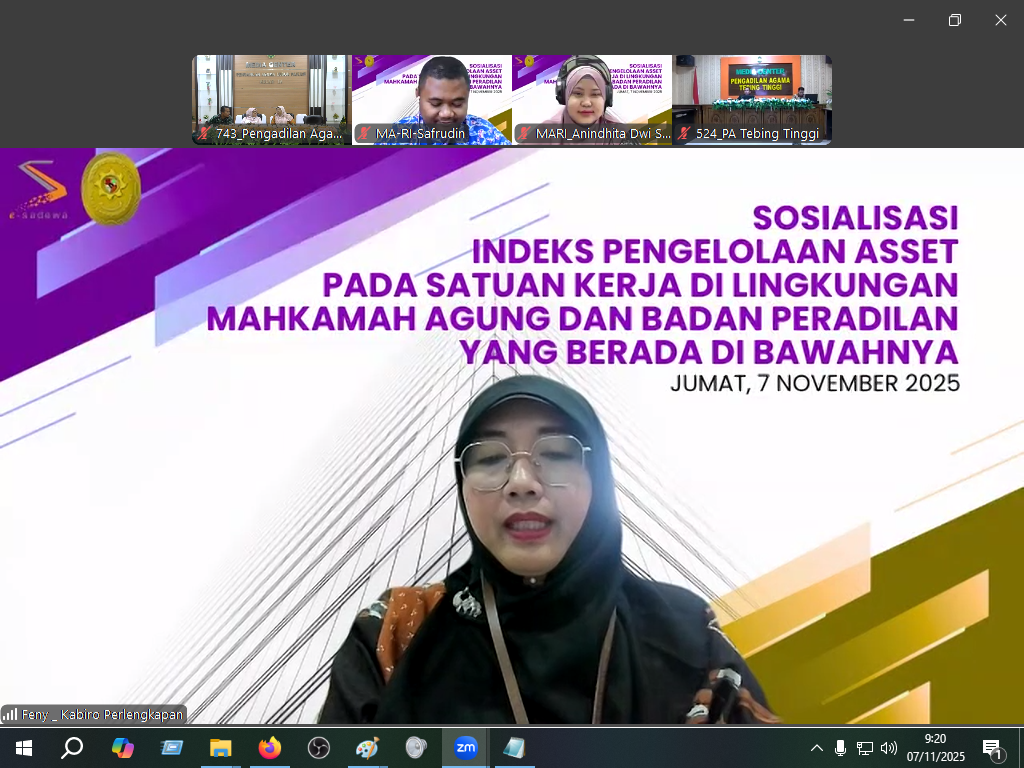This screenshot has height=768, width=1024.
Task: Click the Copilot icon in taskbar
Action: pos(123,748)
